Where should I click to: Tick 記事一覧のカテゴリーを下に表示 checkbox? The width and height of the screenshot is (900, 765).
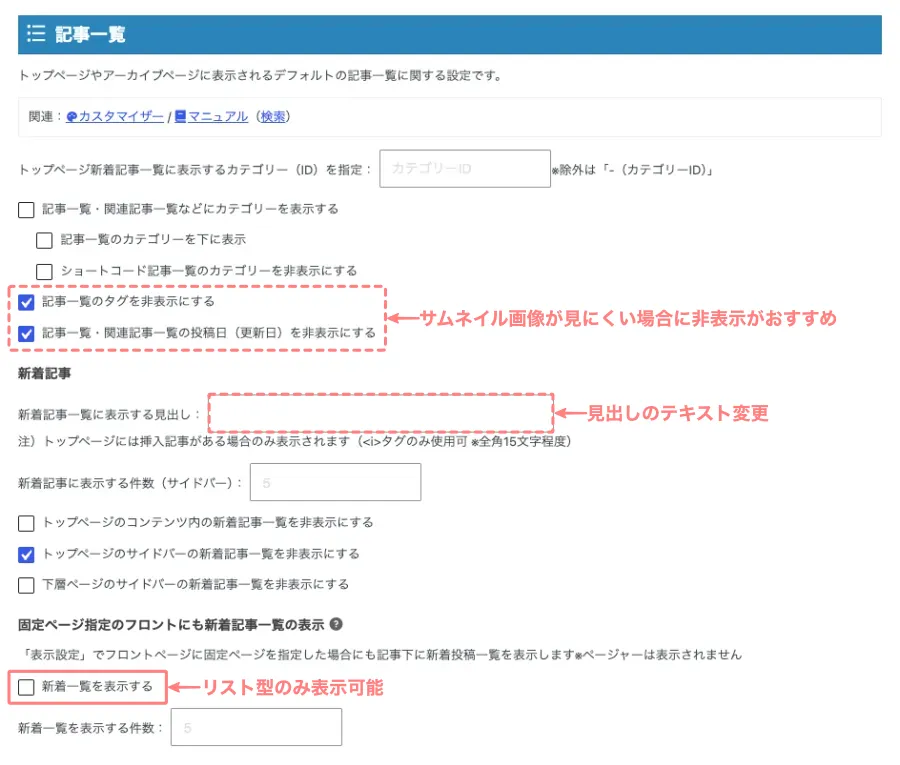pyautogui.click(x=44, y=240)
